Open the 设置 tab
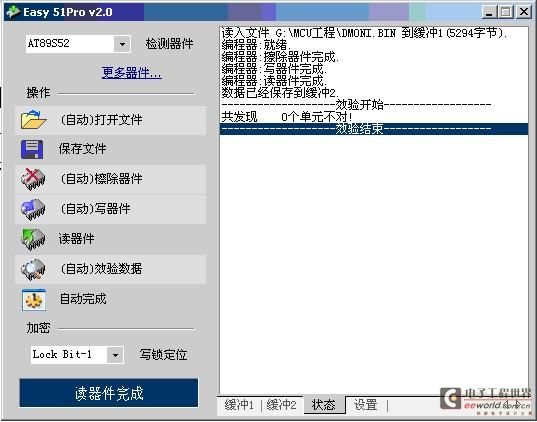537x422 pixels. (366, 405)
